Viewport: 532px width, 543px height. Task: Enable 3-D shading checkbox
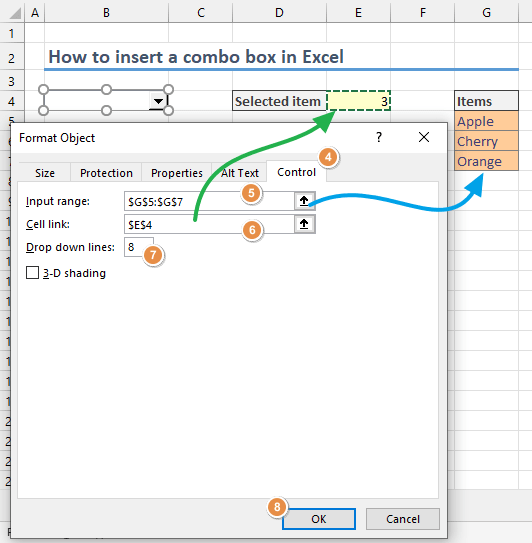coord(32,273)
